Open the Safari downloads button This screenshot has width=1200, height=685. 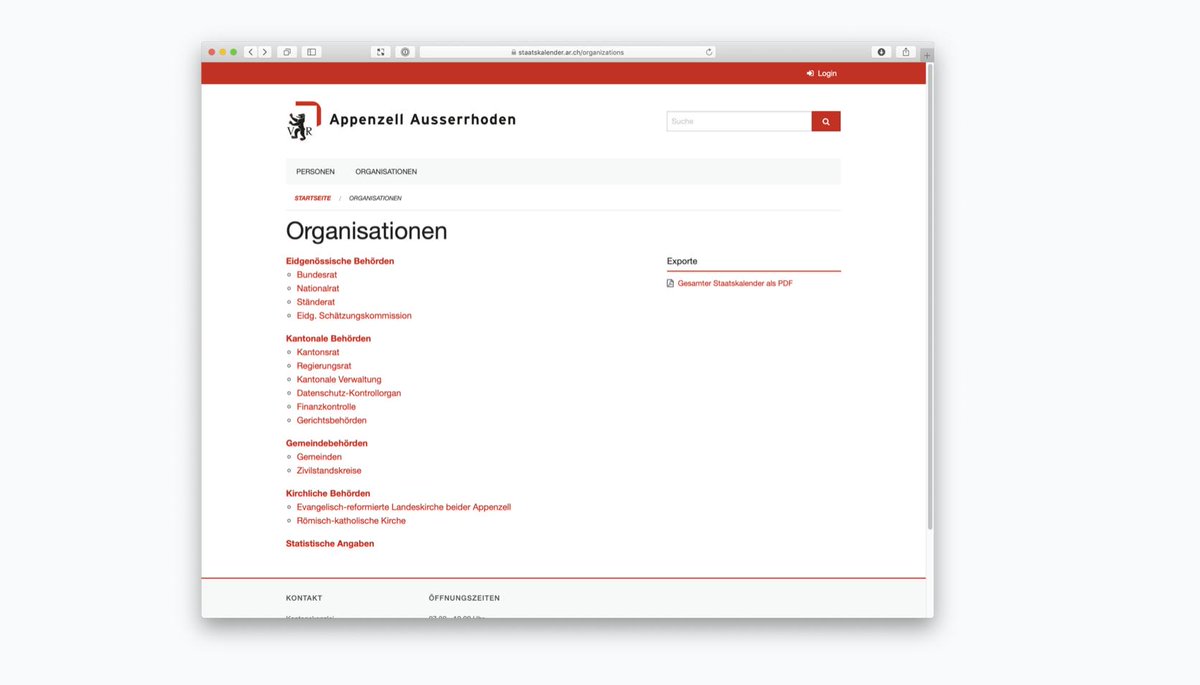(881, 52)
